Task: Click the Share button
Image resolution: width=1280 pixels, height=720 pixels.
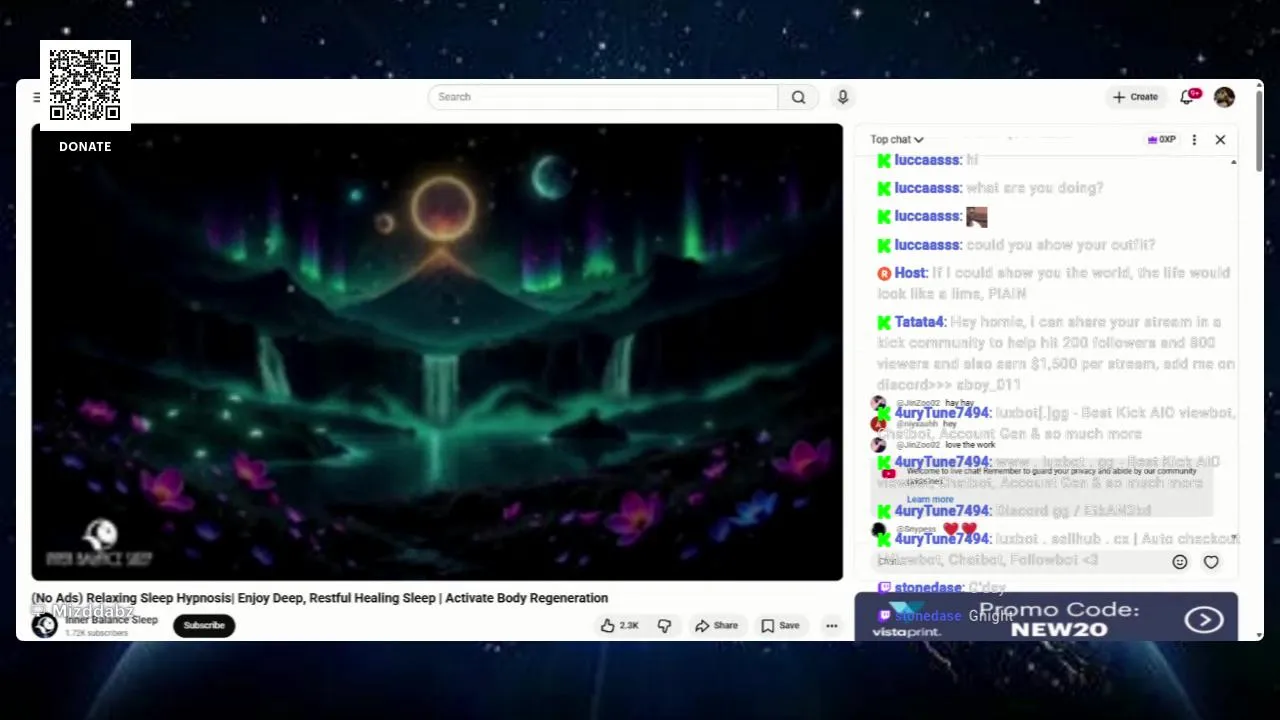Action: [716, 626]
